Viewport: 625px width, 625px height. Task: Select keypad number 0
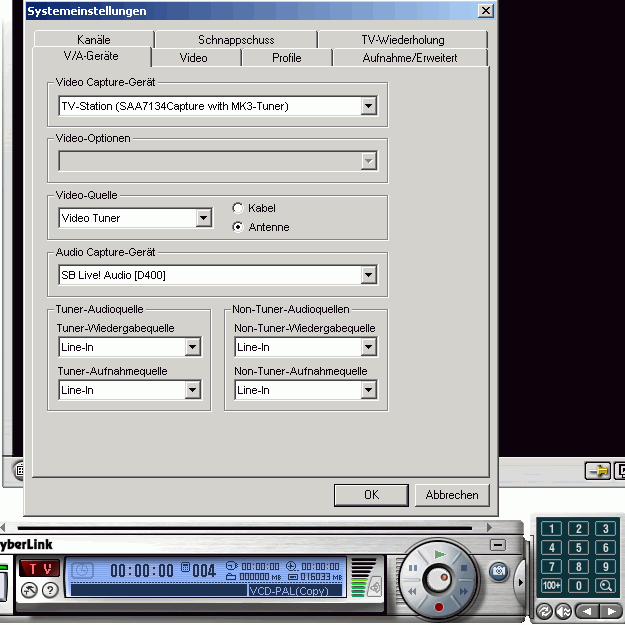(x=578, y=586)
